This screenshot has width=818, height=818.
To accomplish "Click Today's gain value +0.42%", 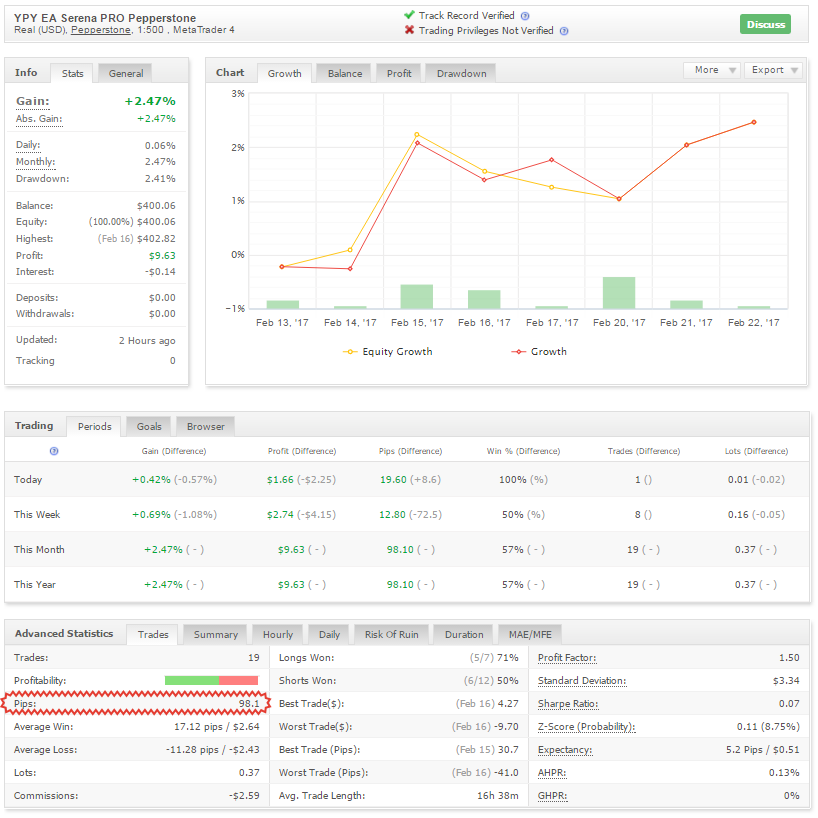I will pyautogui.click(x=151, y=479).
